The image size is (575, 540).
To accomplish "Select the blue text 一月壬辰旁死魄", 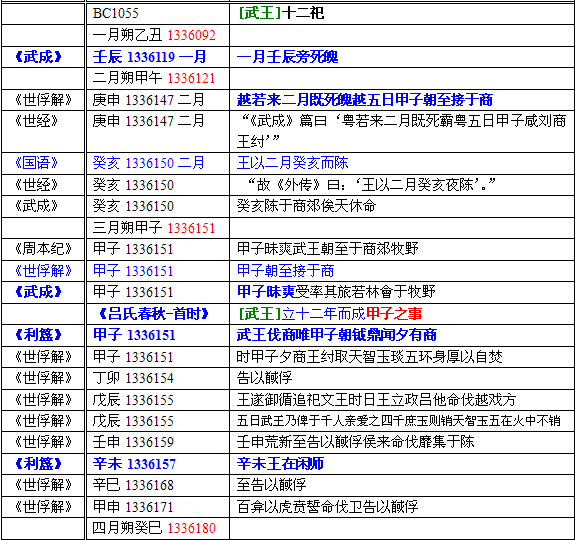I will click(x=287, y=57).
